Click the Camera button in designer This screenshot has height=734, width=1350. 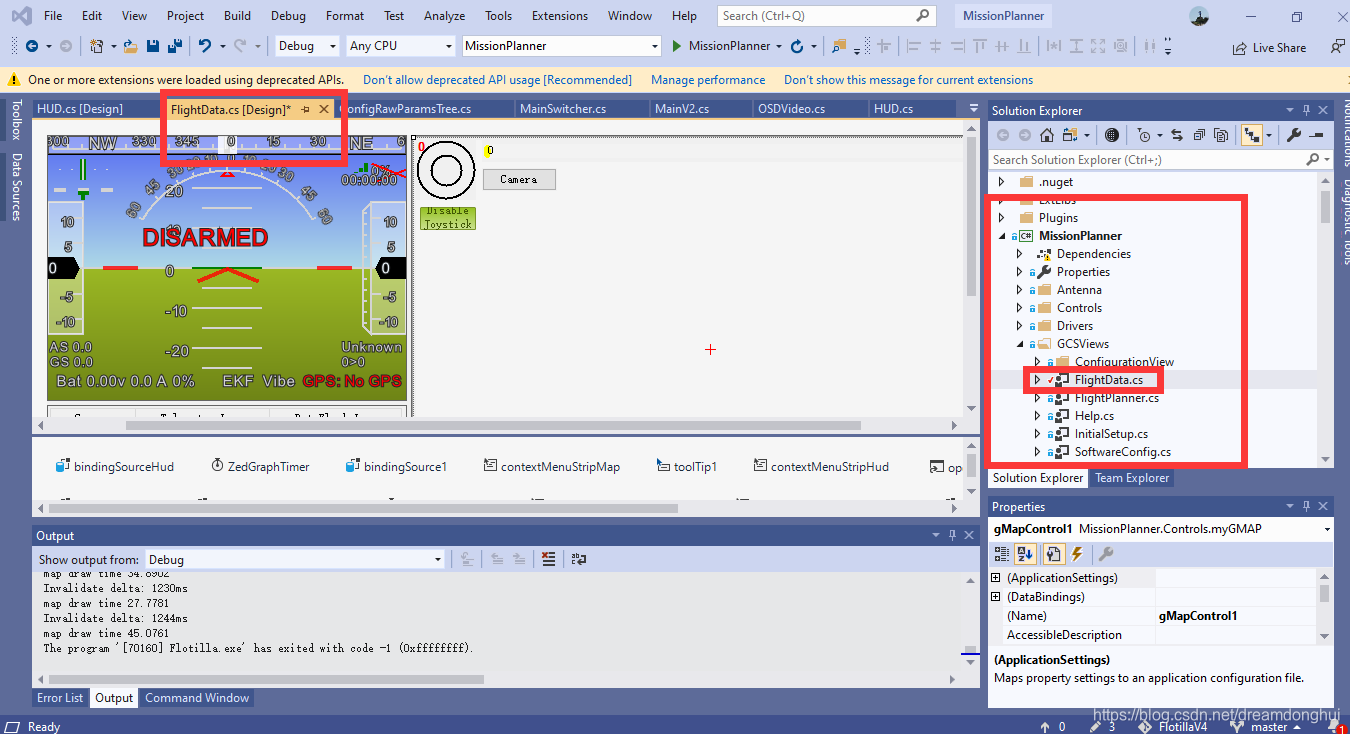click(519, 179)
